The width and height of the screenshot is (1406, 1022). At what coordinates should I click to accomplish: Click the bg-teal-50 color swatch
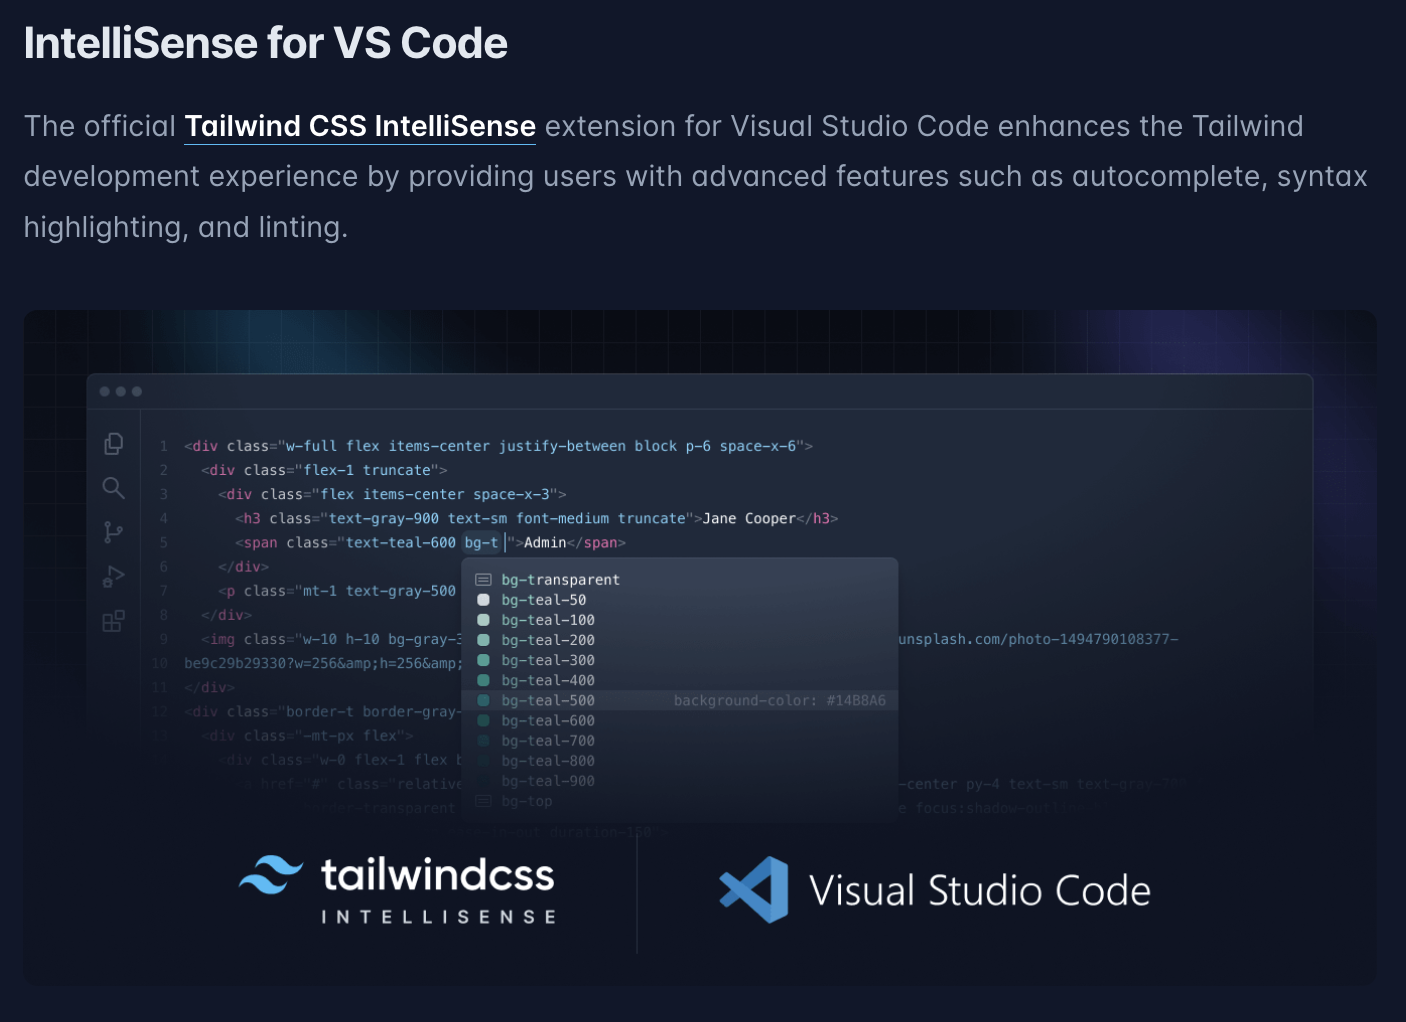[x=483, y=600]
